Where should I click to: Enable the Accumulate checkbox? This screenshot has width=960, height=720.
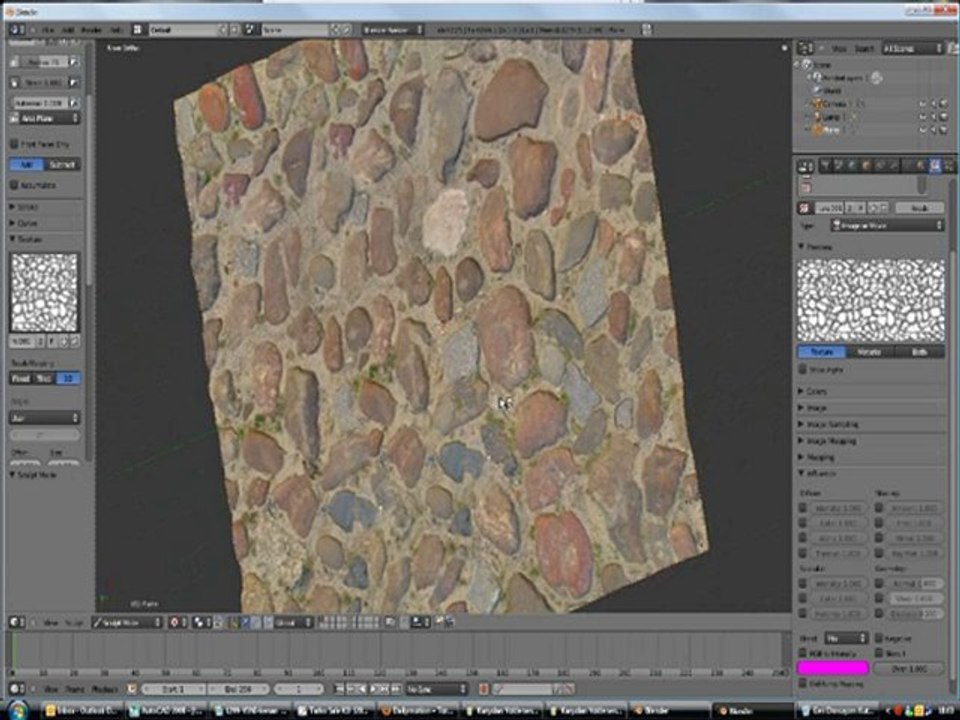[x=14, y=185]
